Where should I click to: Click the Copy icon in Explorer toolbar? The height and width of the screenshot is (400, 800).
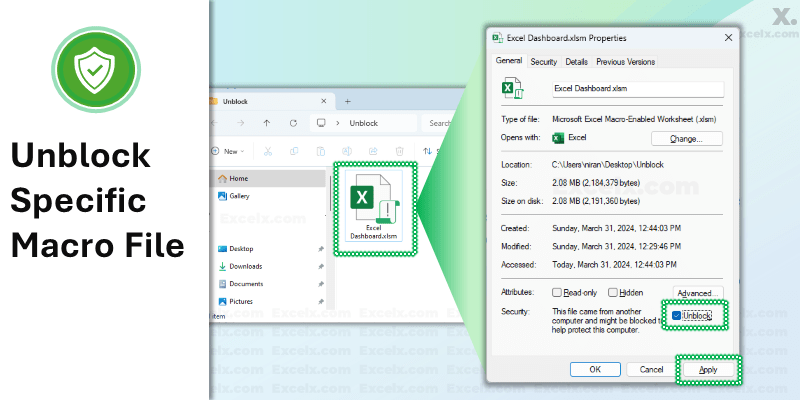[x=294, y=151]
